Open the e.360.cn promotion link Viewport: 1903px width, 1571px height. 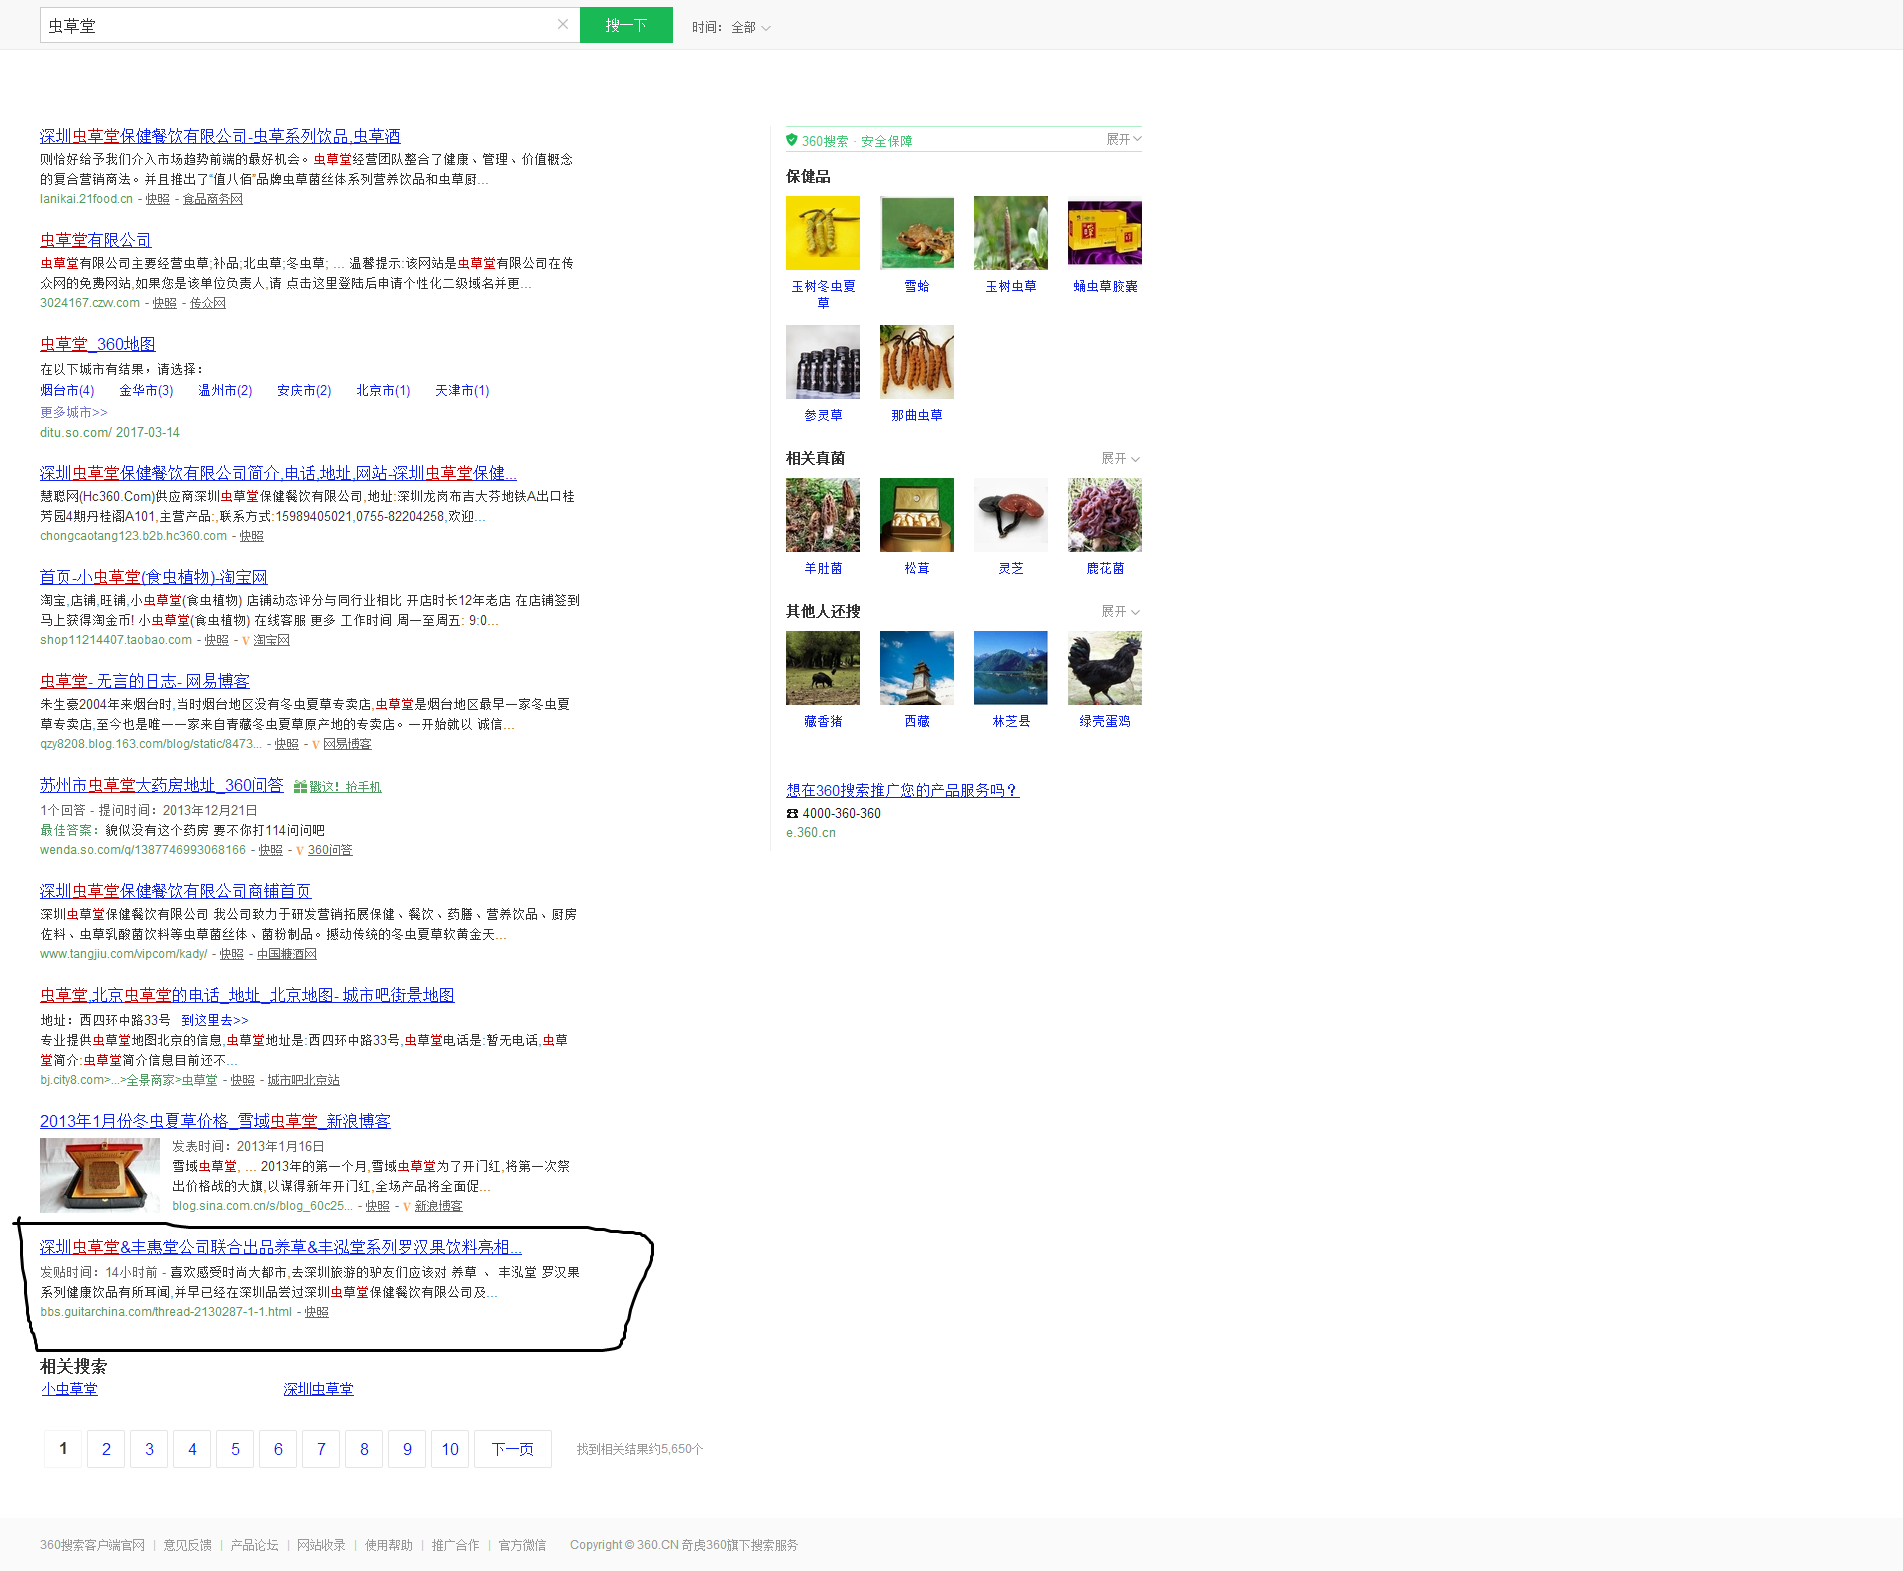coord(811,833)
